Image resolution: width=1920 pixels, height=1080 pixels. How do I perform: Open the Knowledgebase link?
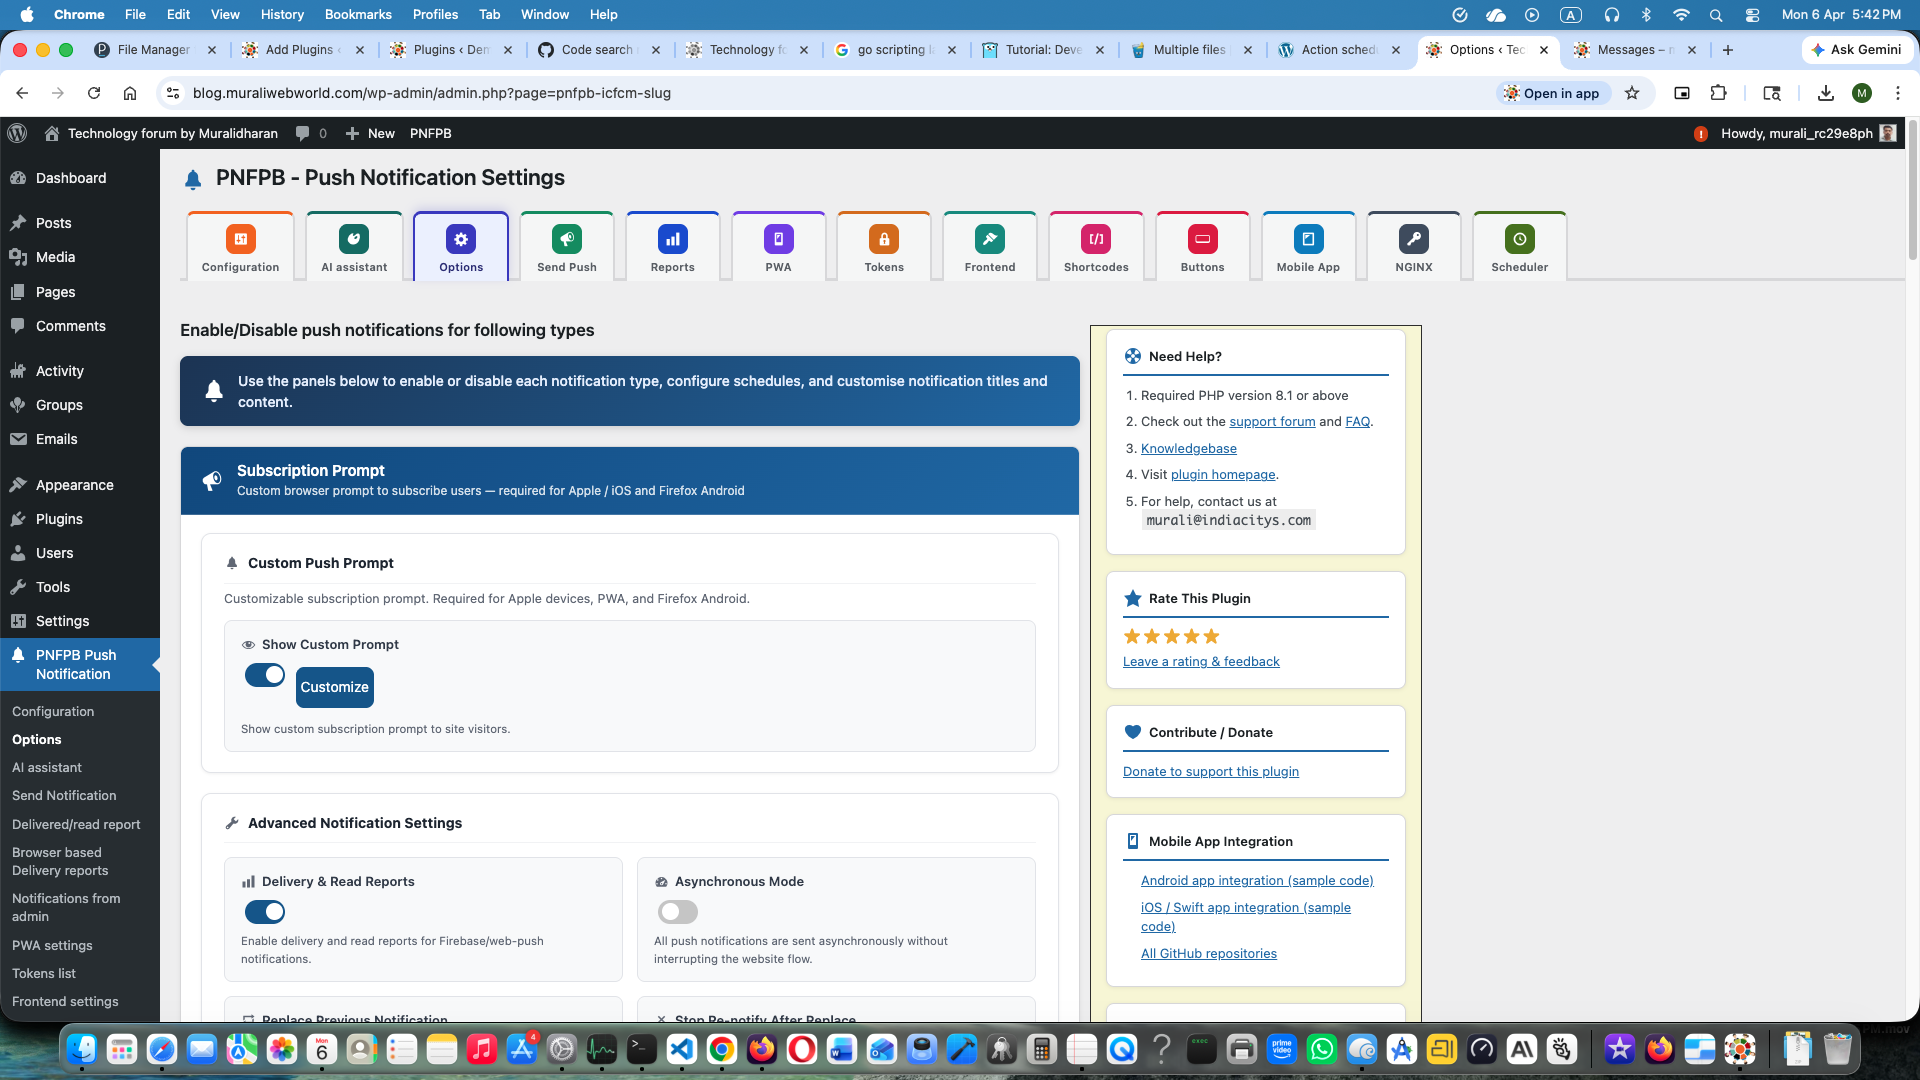point(1188,448)
